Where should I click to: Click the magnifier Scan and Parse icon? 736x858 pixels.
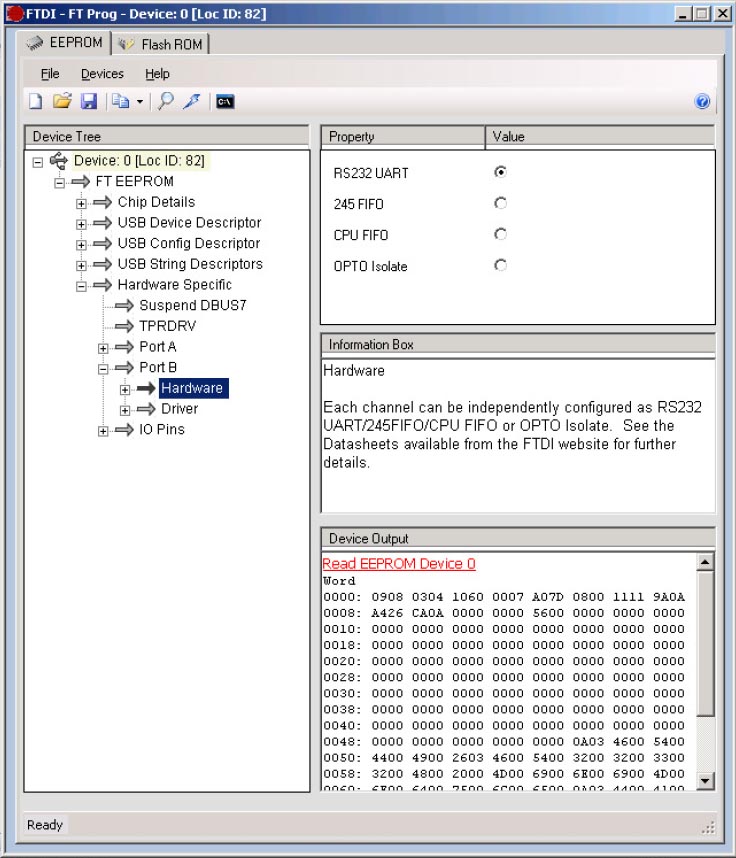click(x=165, y=101)
